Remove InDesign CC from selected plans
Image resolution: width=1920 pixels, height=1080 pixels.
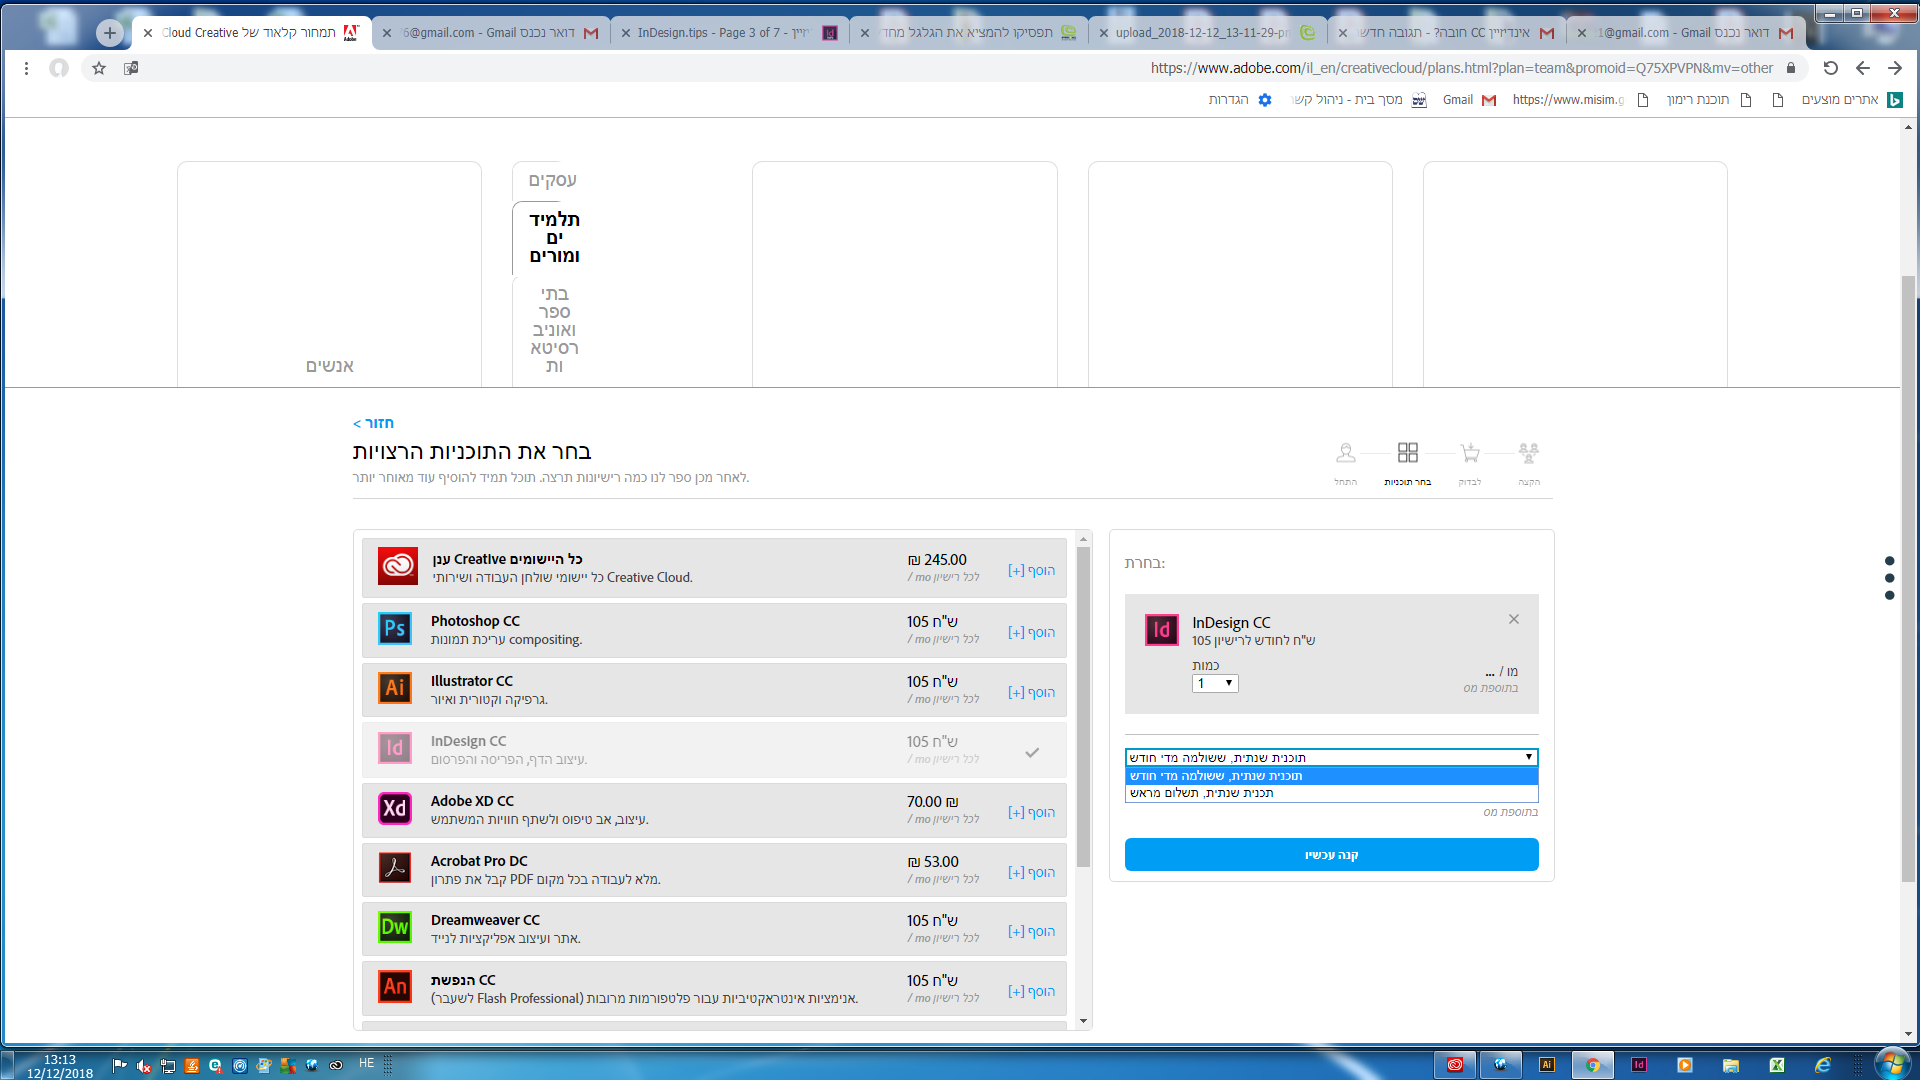[1514, 619]
